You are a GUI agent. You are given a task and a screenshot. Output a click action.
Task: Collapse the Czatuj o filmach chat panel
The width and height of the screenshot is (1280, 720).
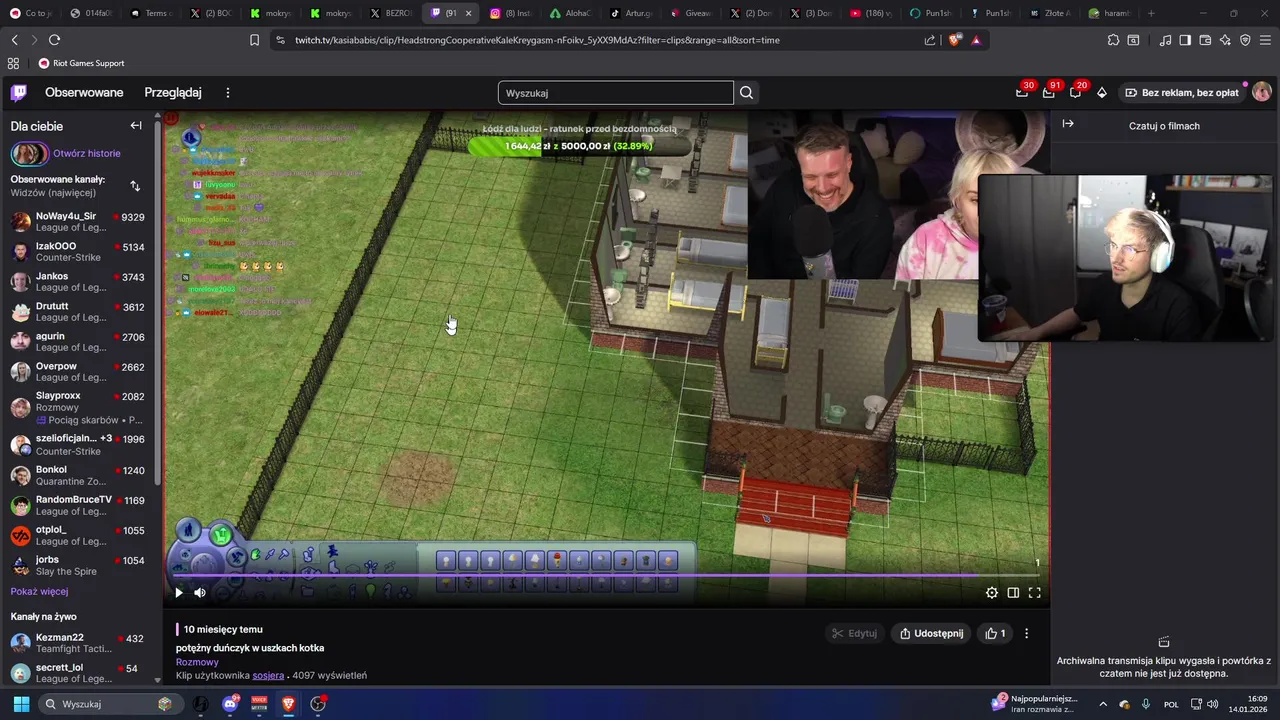[x=1068, y=124]
